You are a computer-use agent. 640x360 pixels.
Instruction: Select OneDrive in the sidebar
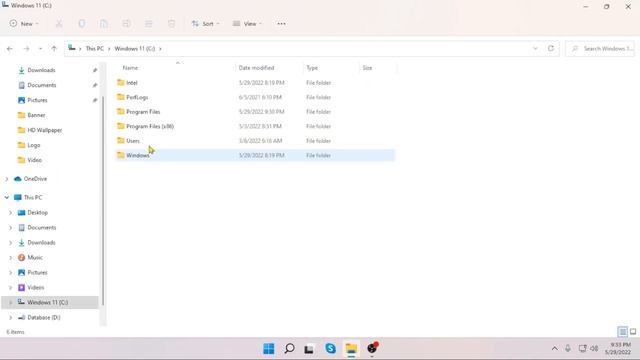click(35, 179)
